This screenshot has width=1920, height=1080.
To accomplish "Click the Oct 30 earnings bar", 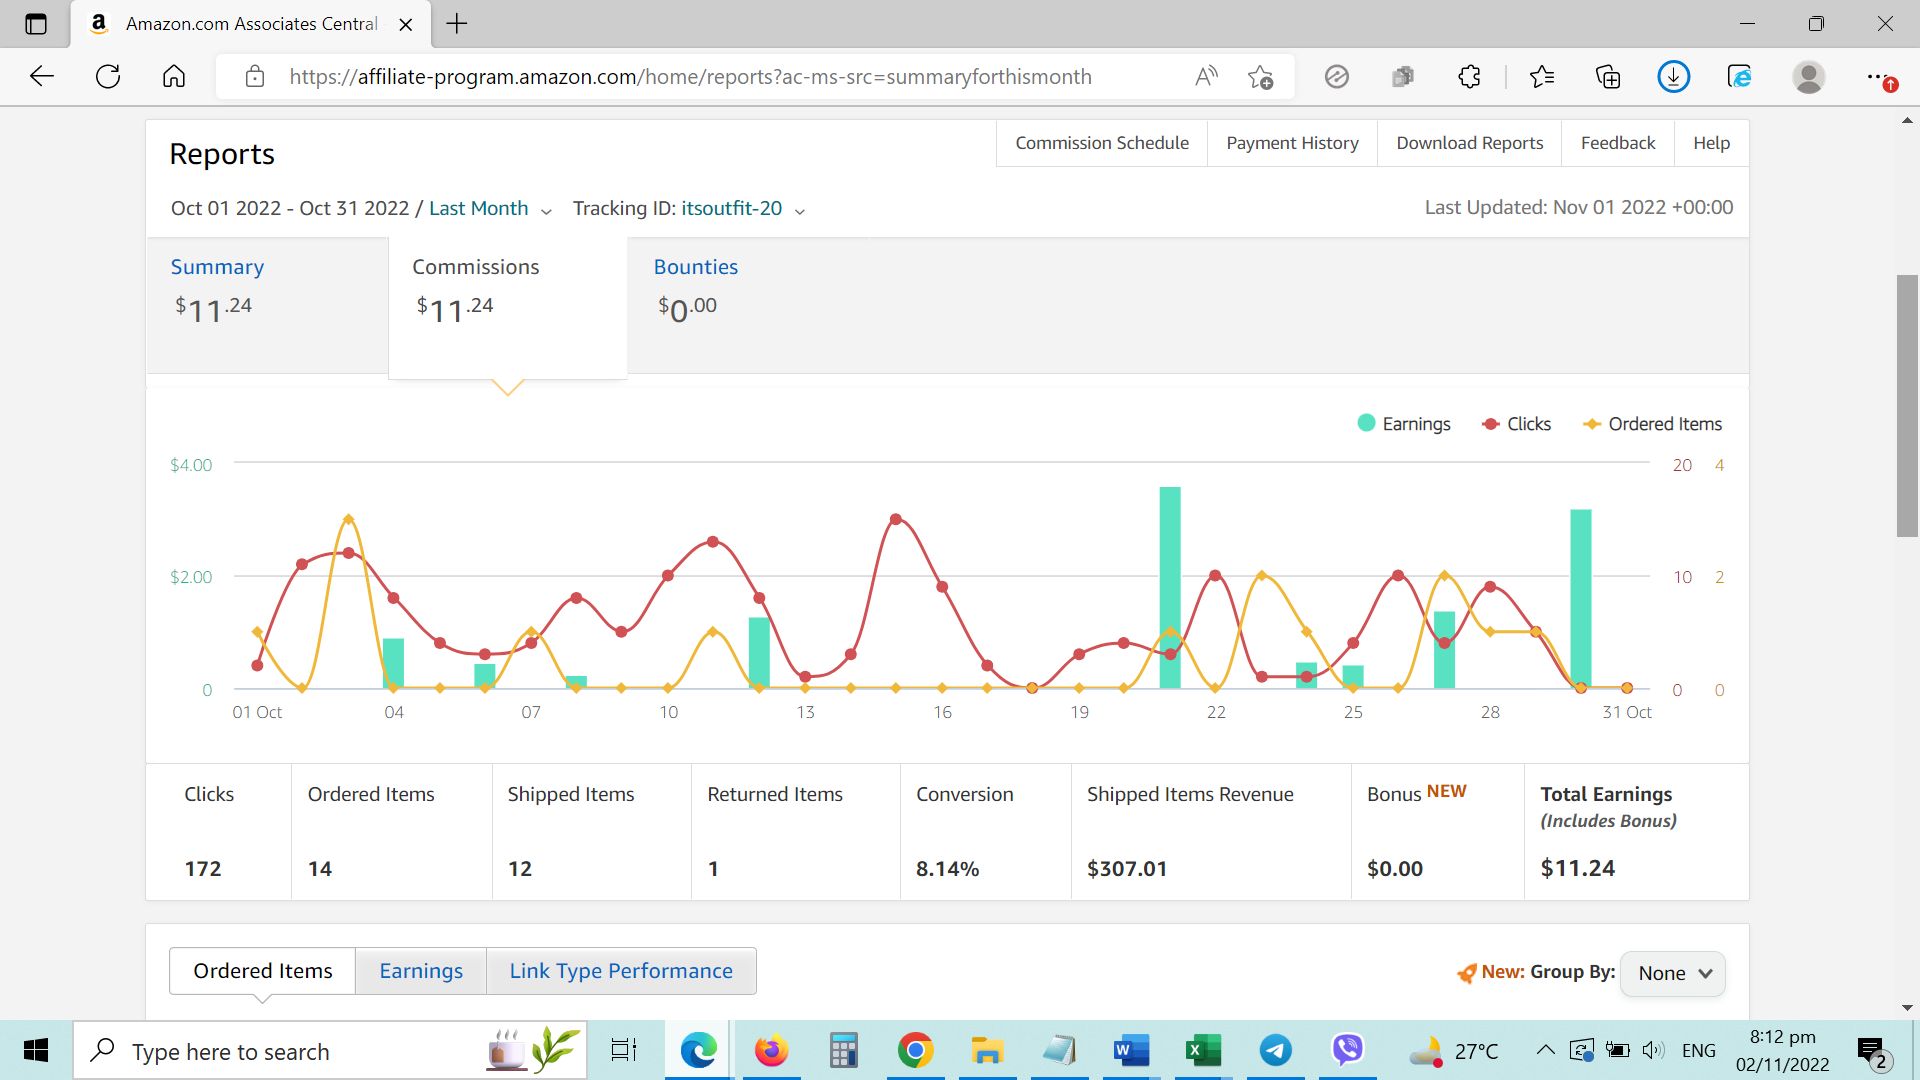I will tap(1580, 599).
